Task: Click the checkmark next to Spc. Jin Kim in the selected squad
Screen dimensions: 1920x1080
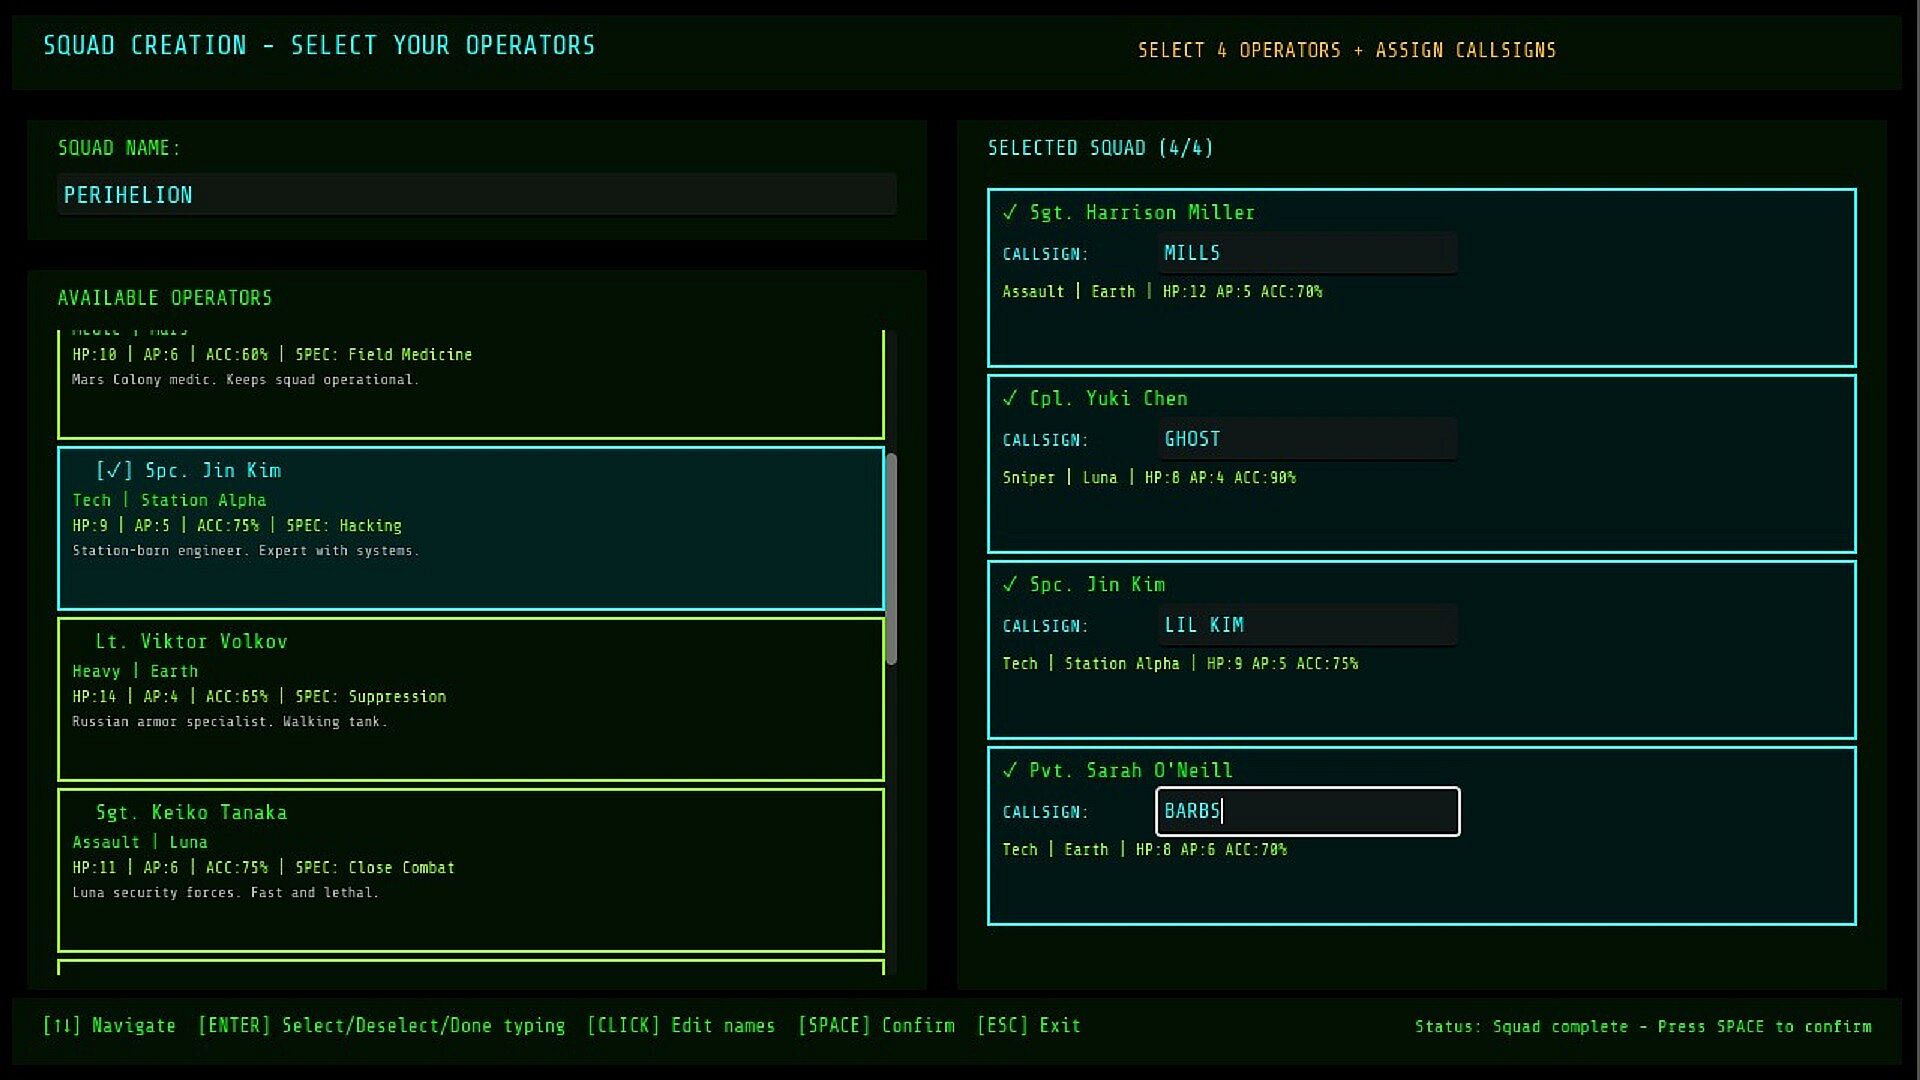Action: click(x=1010, y=584)
